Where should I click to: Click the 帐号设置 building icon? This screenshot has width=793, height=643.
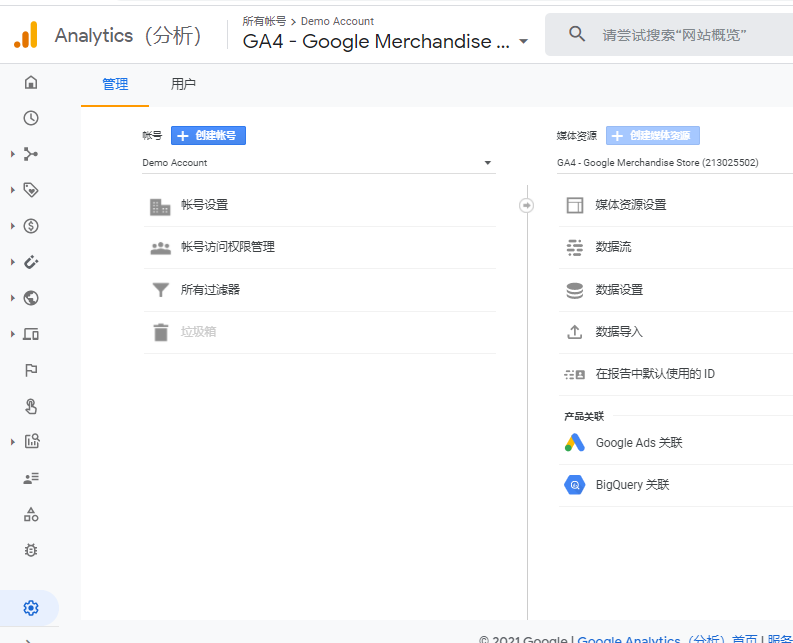160,206
